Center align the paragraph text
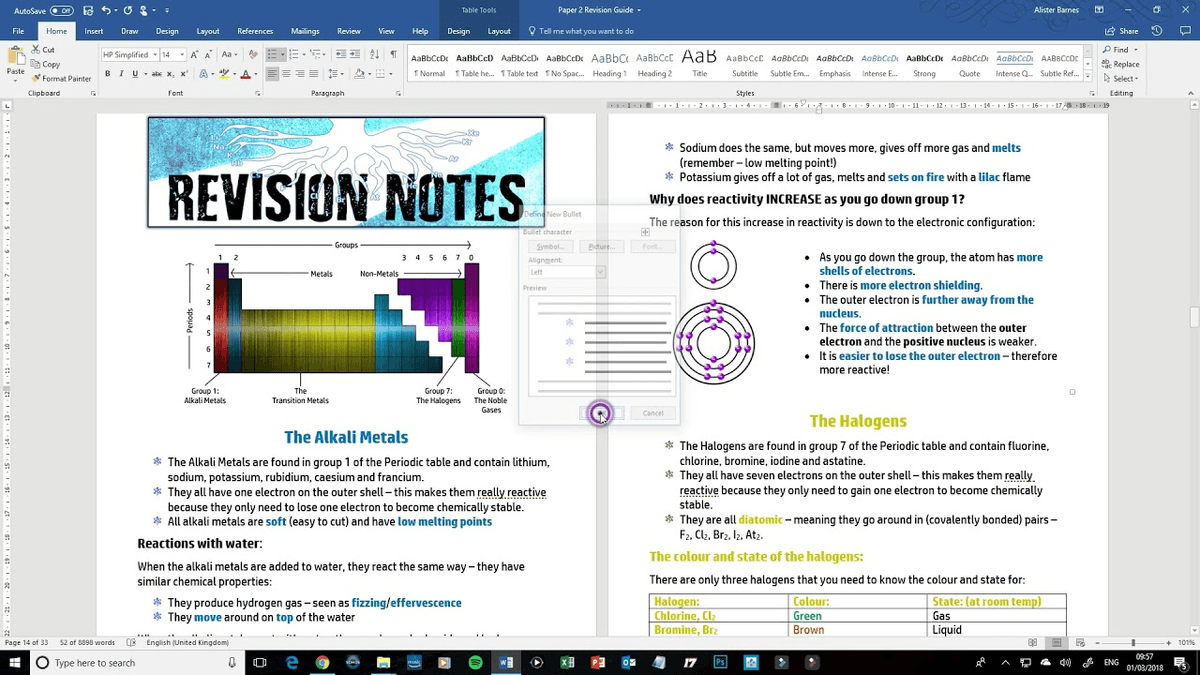The image size is (1200, 675). pyautogui.click(x=286, y=74)
